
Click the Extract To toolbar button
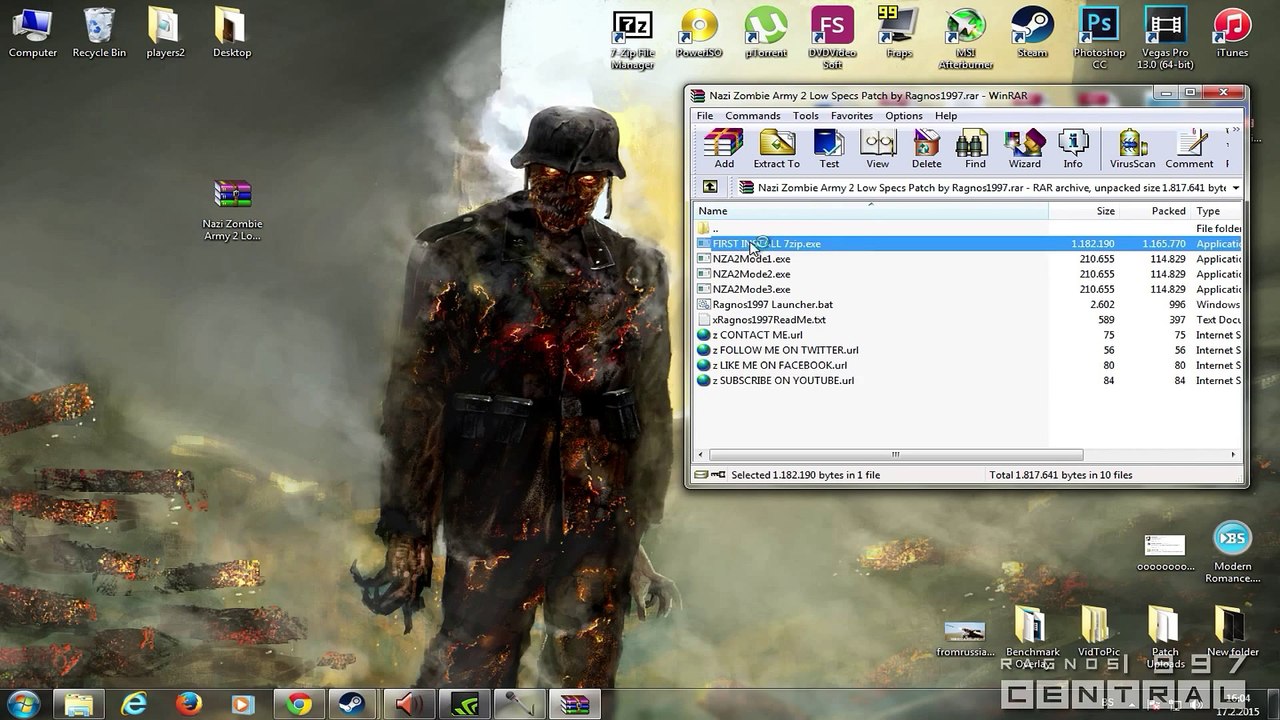click(x=776, y=149)
